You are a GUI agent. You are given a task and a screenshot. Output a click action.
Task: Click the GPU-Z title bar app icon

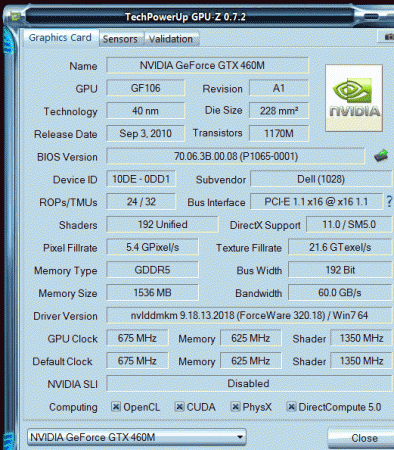(15, 16)
